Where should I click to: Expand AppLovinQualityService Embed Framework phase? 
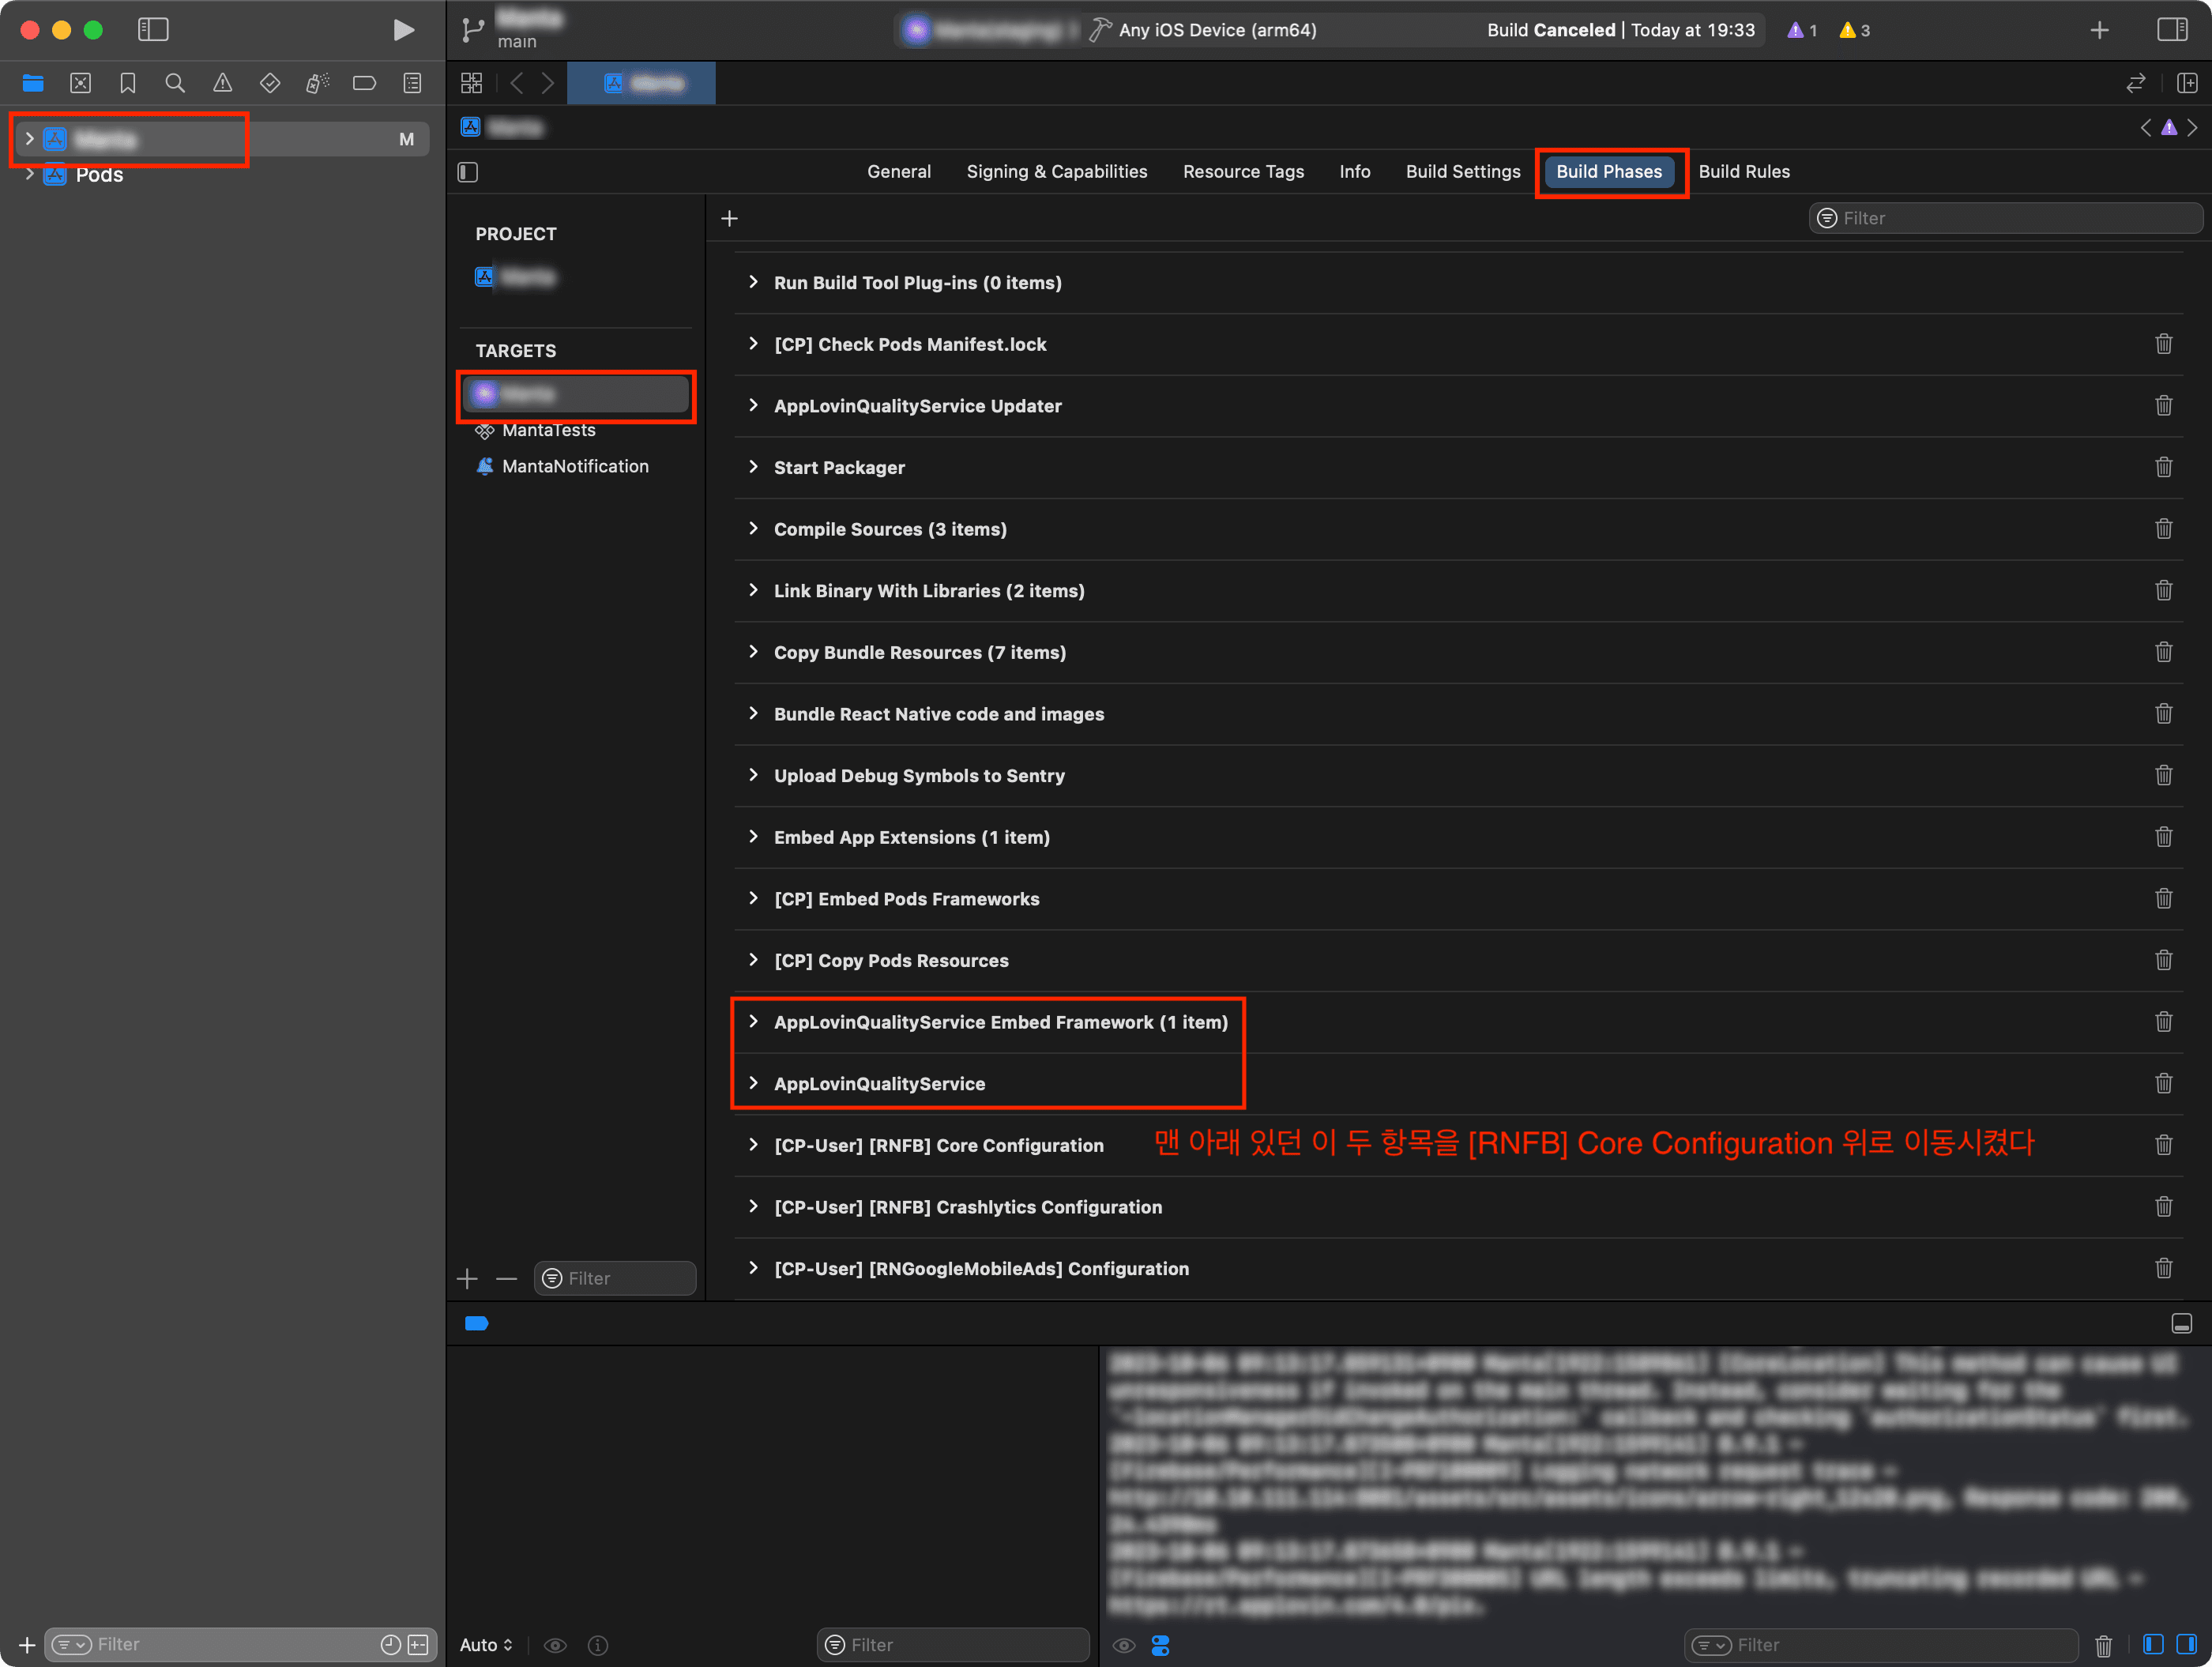tap(753, 1021)
